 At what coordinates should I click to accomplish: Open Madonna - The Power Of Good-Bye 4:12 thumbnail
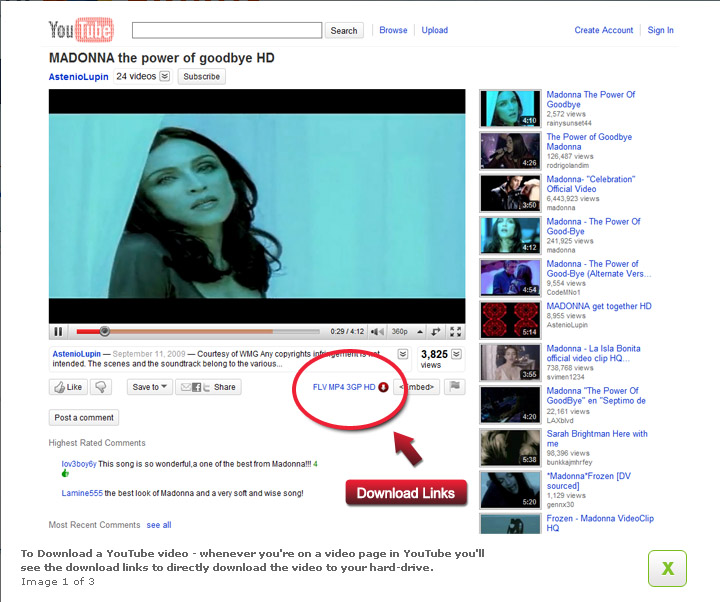pyautogui.click(x=510, y=236)
